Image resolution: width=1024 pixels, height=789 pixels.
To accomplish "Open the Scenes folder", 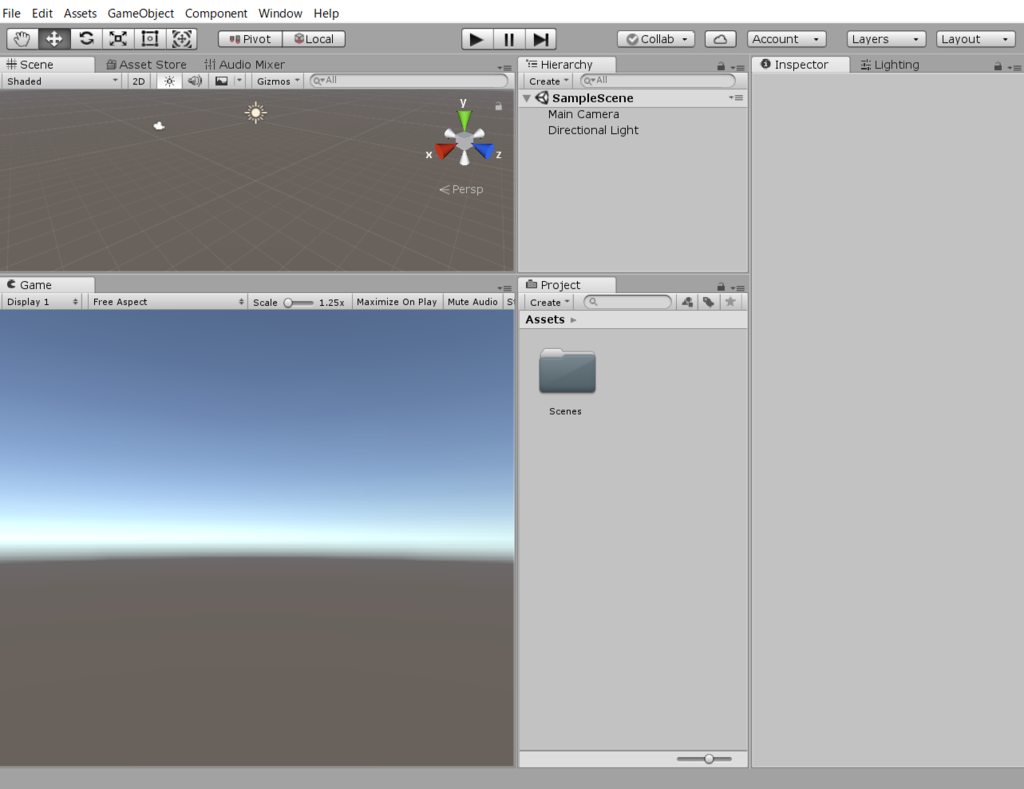I will point(567,381).
